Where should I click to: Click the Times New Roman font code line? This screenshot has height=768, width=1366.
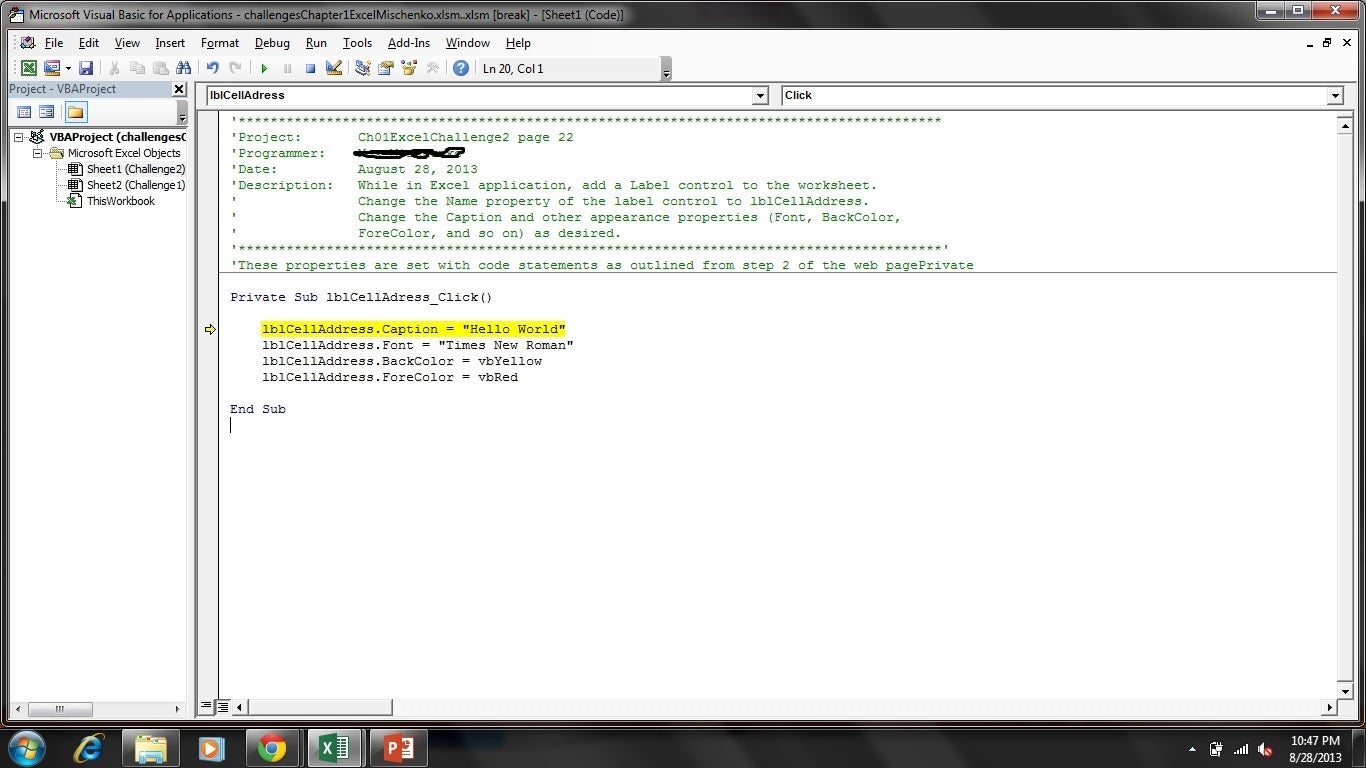[x=418, y=345]
